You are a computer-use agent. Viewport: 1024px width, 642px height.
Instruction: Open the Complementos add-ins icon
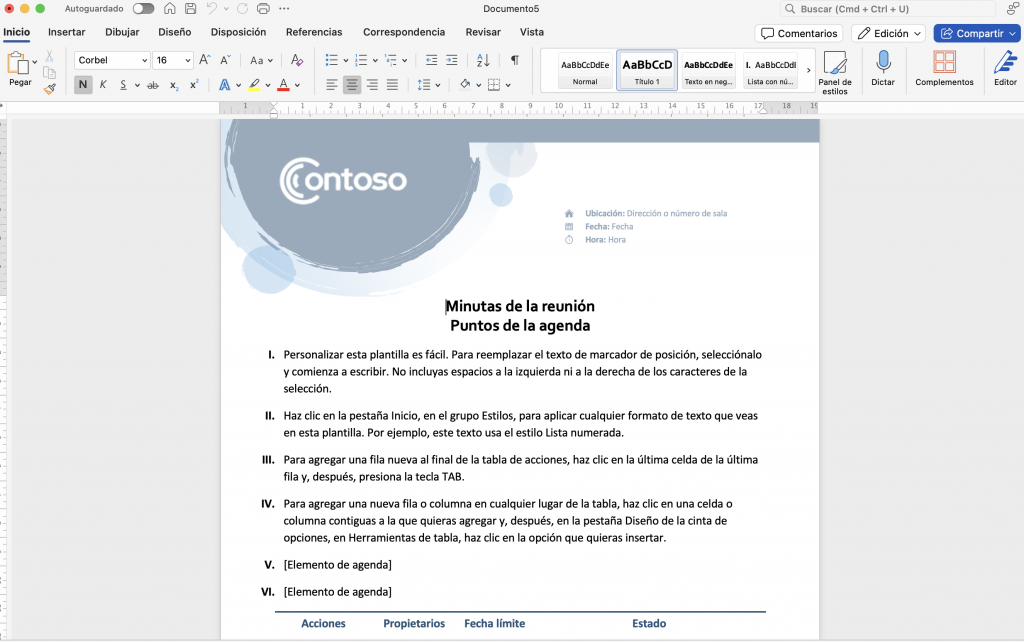[943, 63]
